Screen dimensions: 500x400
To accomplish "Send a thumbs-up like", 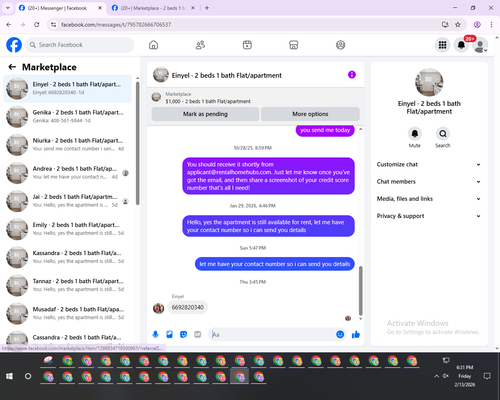I will (356, 334).
